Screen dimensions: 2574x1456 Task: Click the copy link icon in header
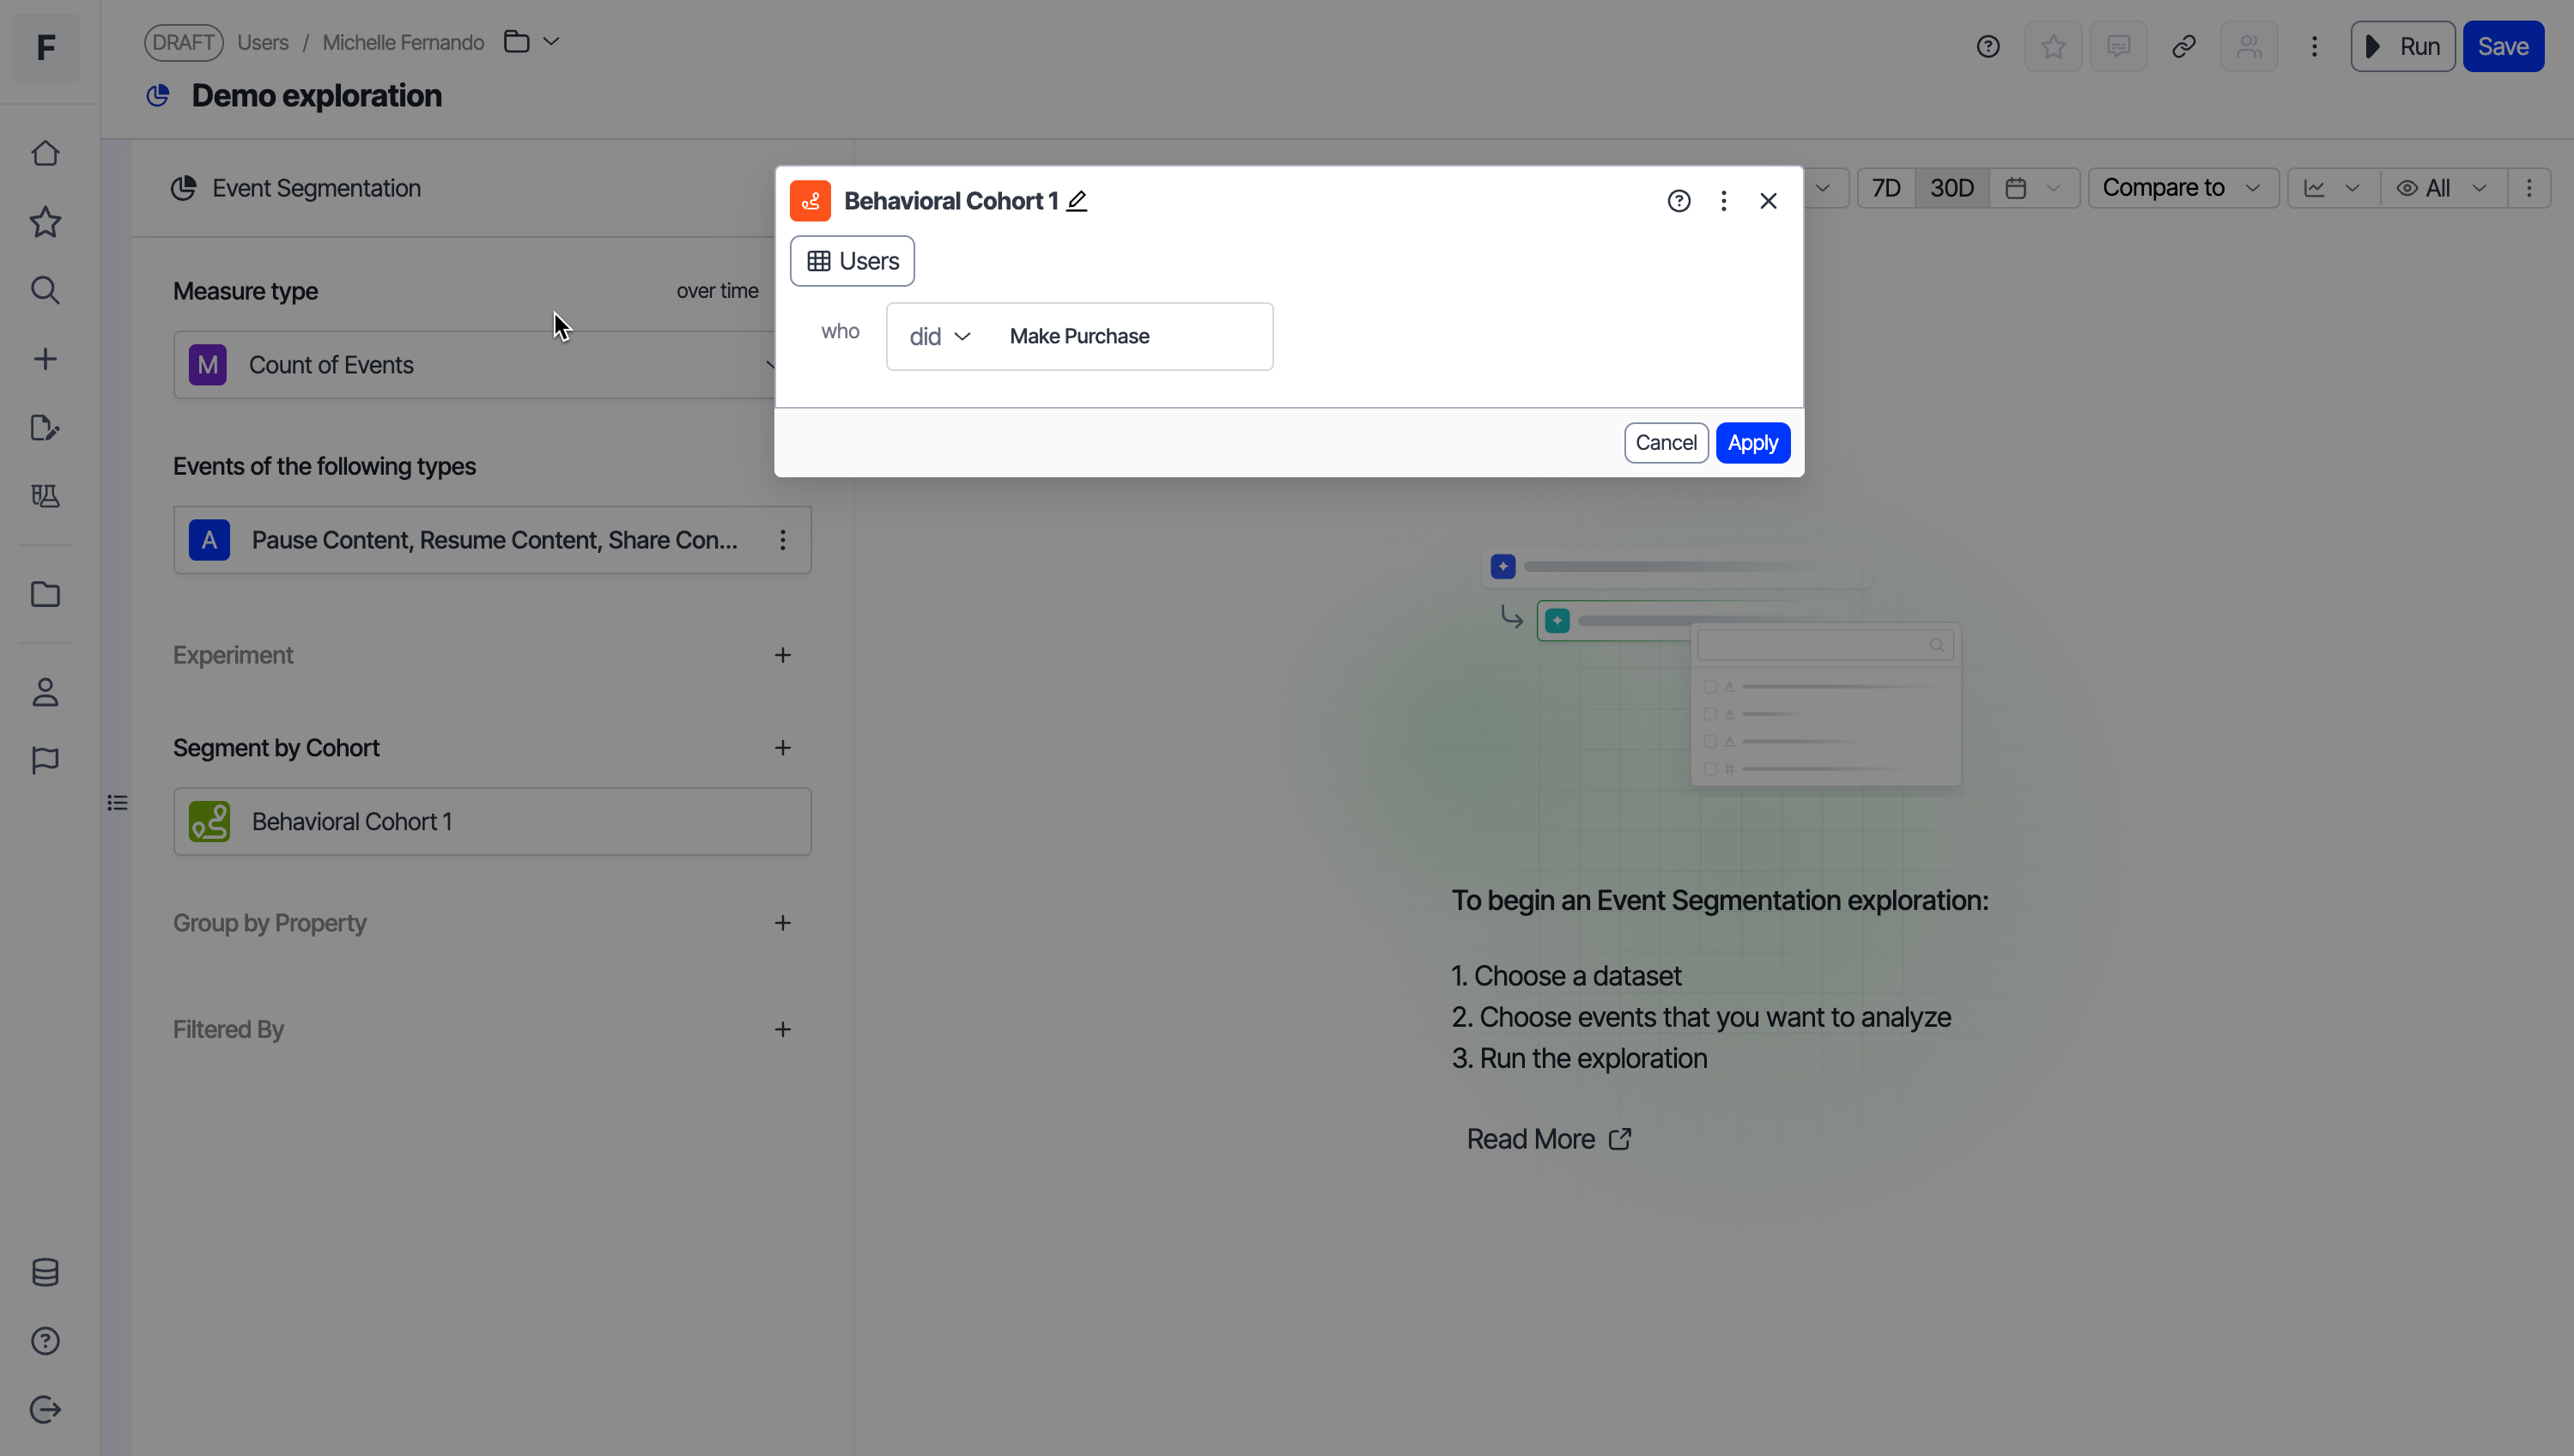[2183, 47]
